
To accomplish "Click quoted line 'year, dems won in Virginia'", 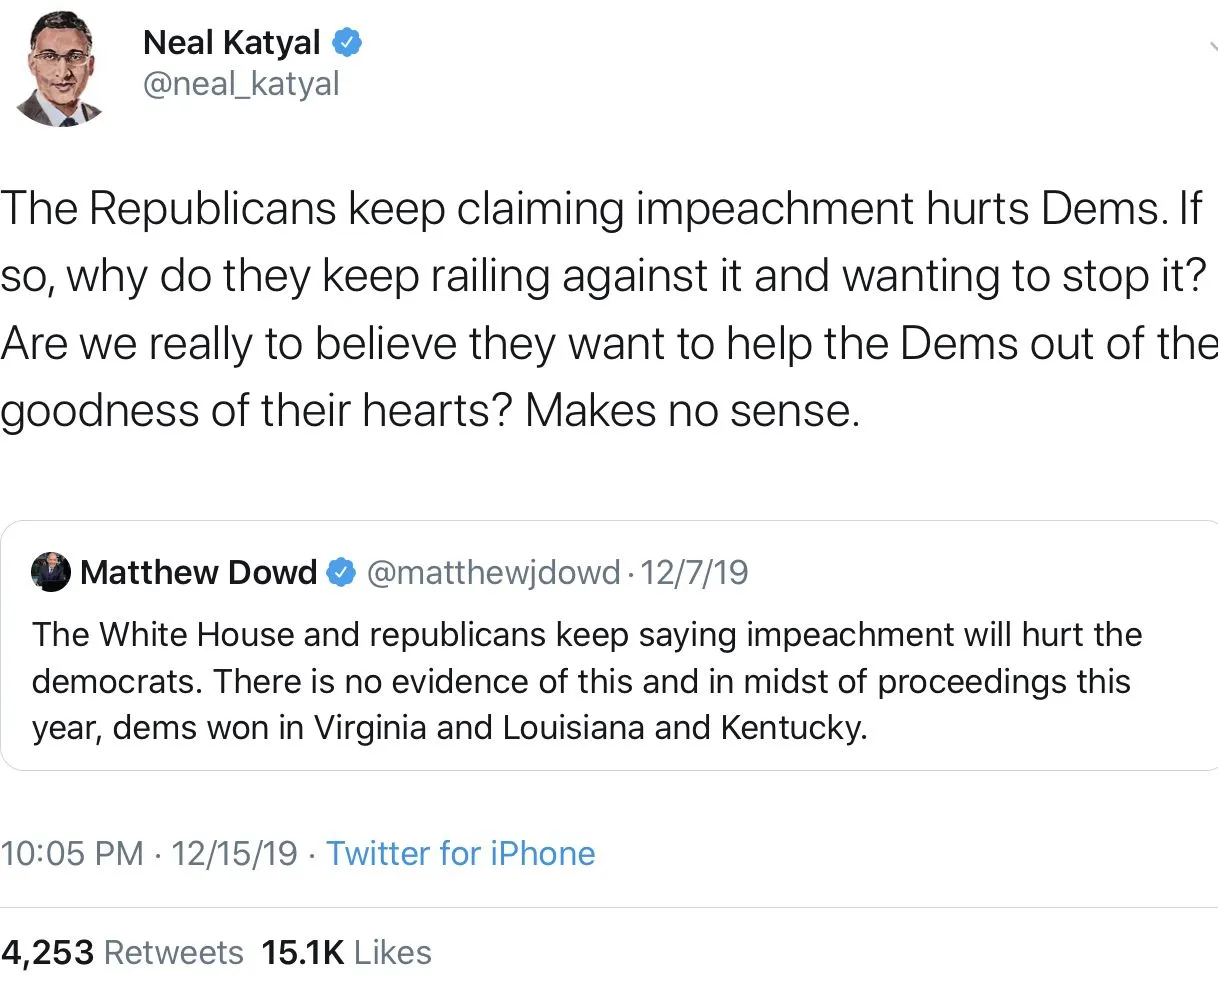I will pos(449,728).
